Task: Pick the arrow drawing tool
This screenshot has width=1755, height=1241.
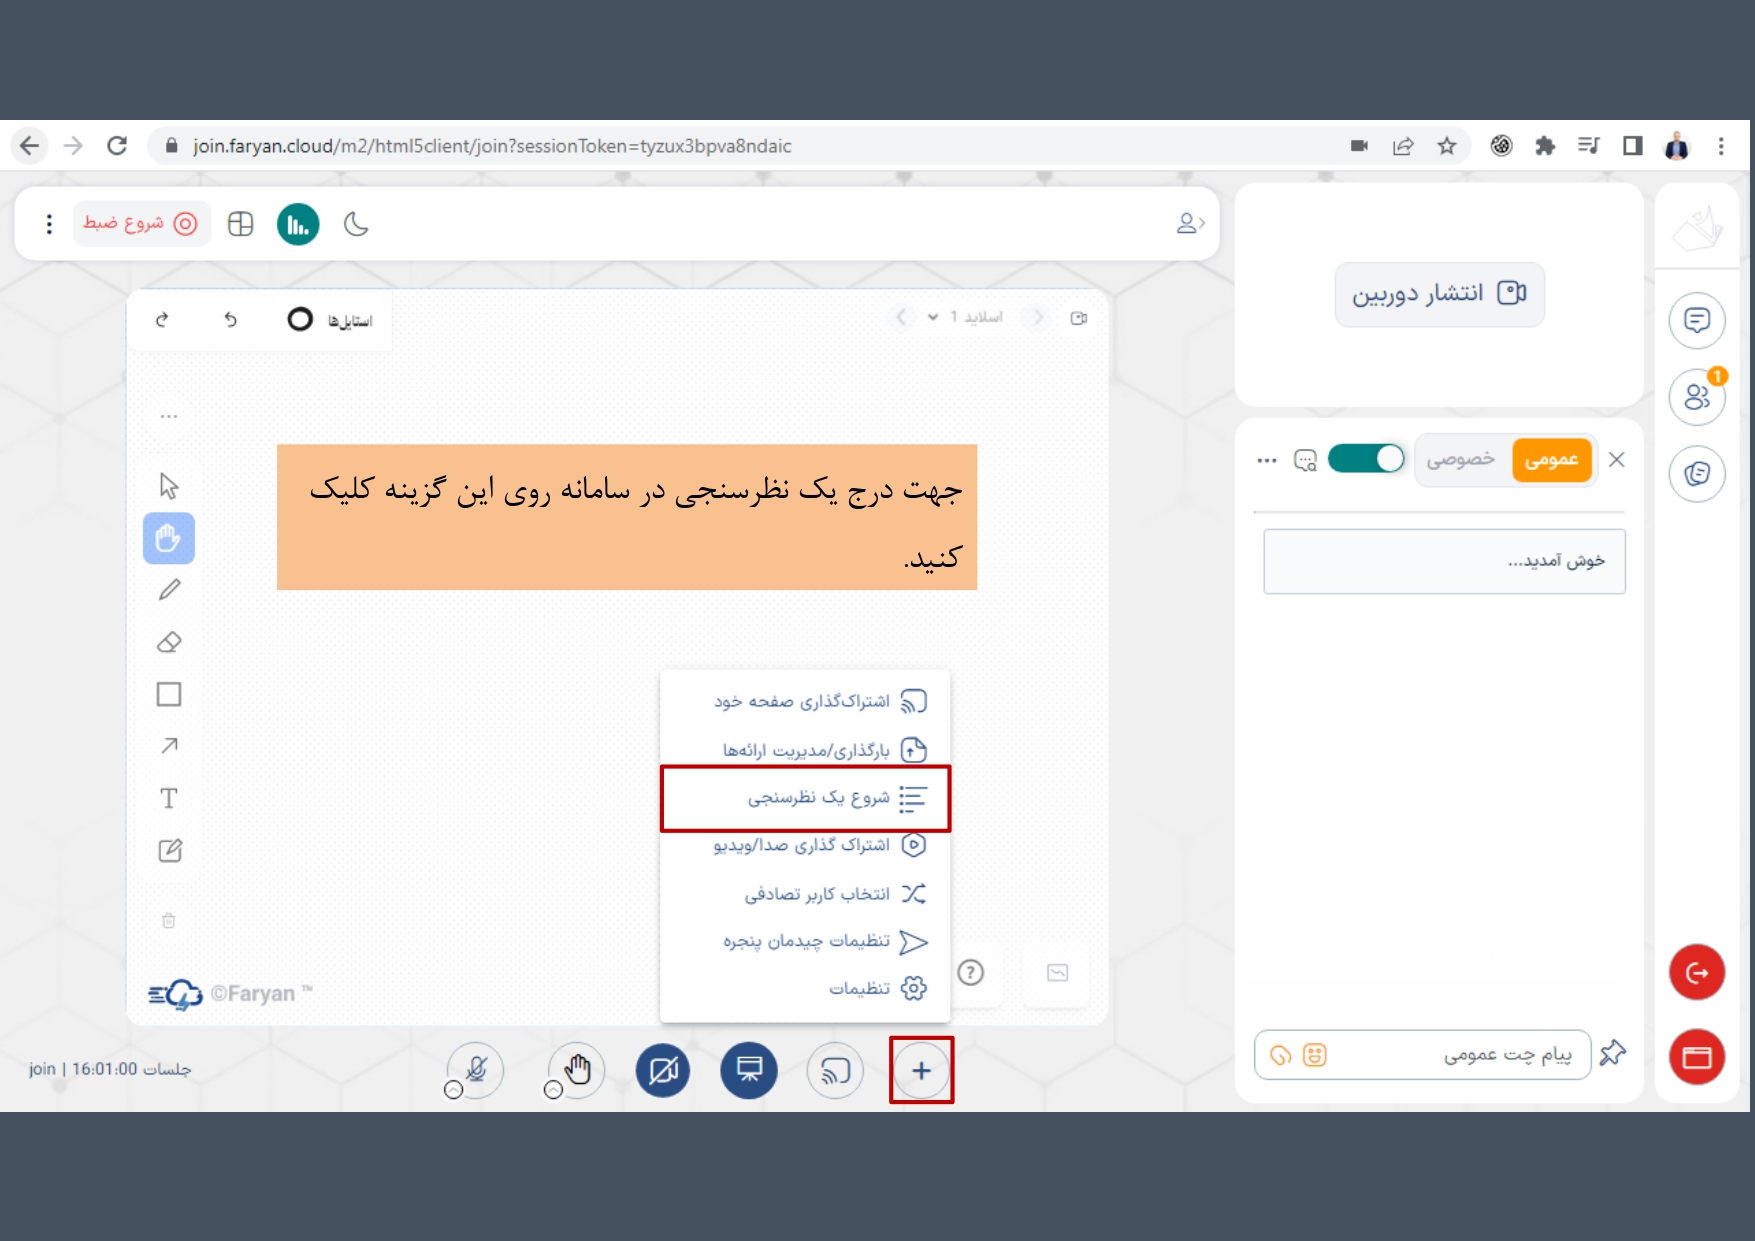Action: 169,746
